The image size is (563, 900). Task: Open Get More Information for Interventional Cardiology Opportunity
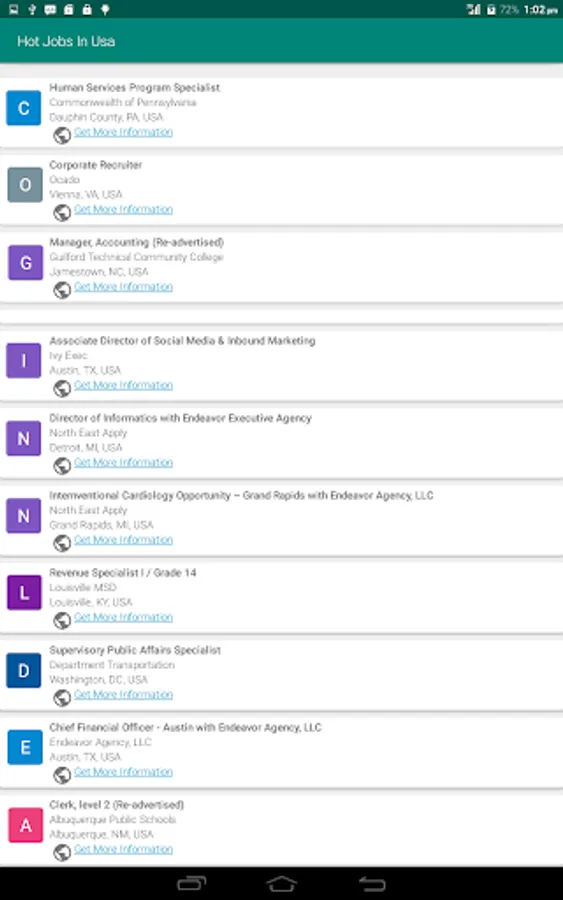(123, 540)
